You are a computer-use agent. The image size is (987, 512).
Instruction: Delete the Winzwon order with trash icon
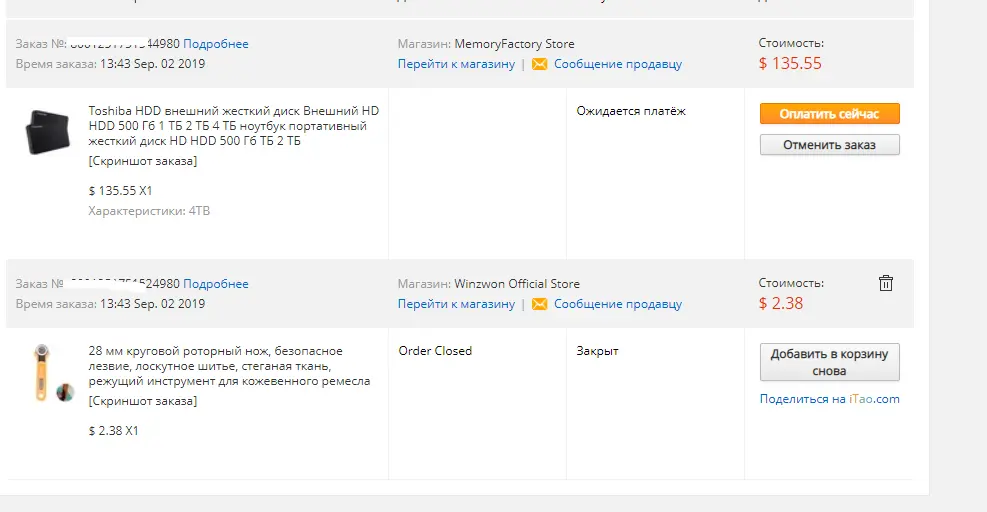coord(886,283)
